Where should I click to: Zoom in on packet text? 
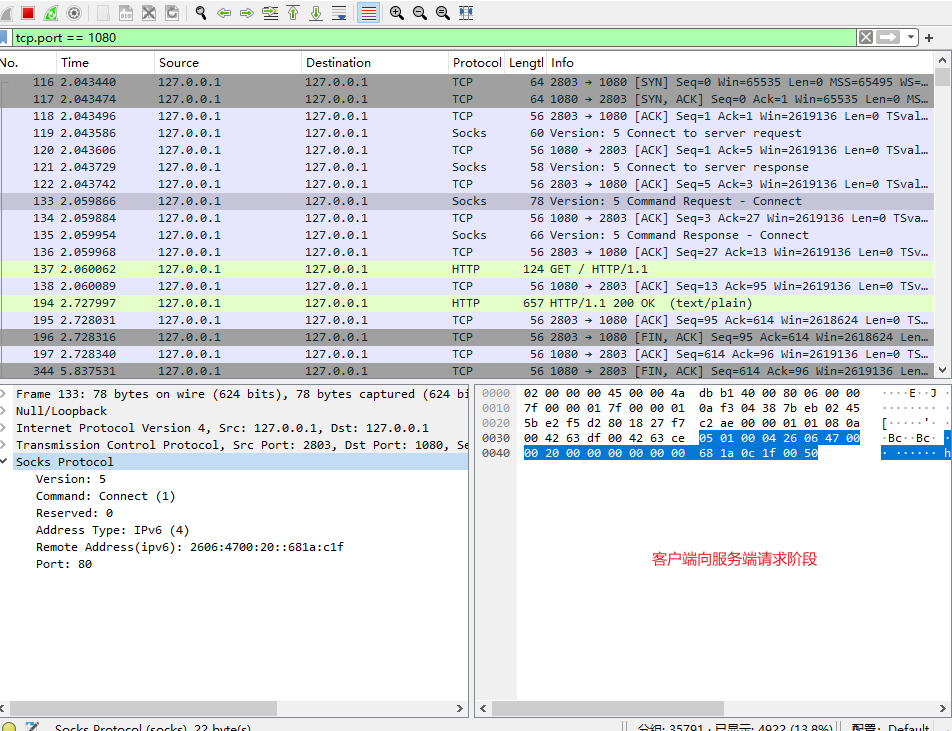pyautogui.click(x=396, y=13)
